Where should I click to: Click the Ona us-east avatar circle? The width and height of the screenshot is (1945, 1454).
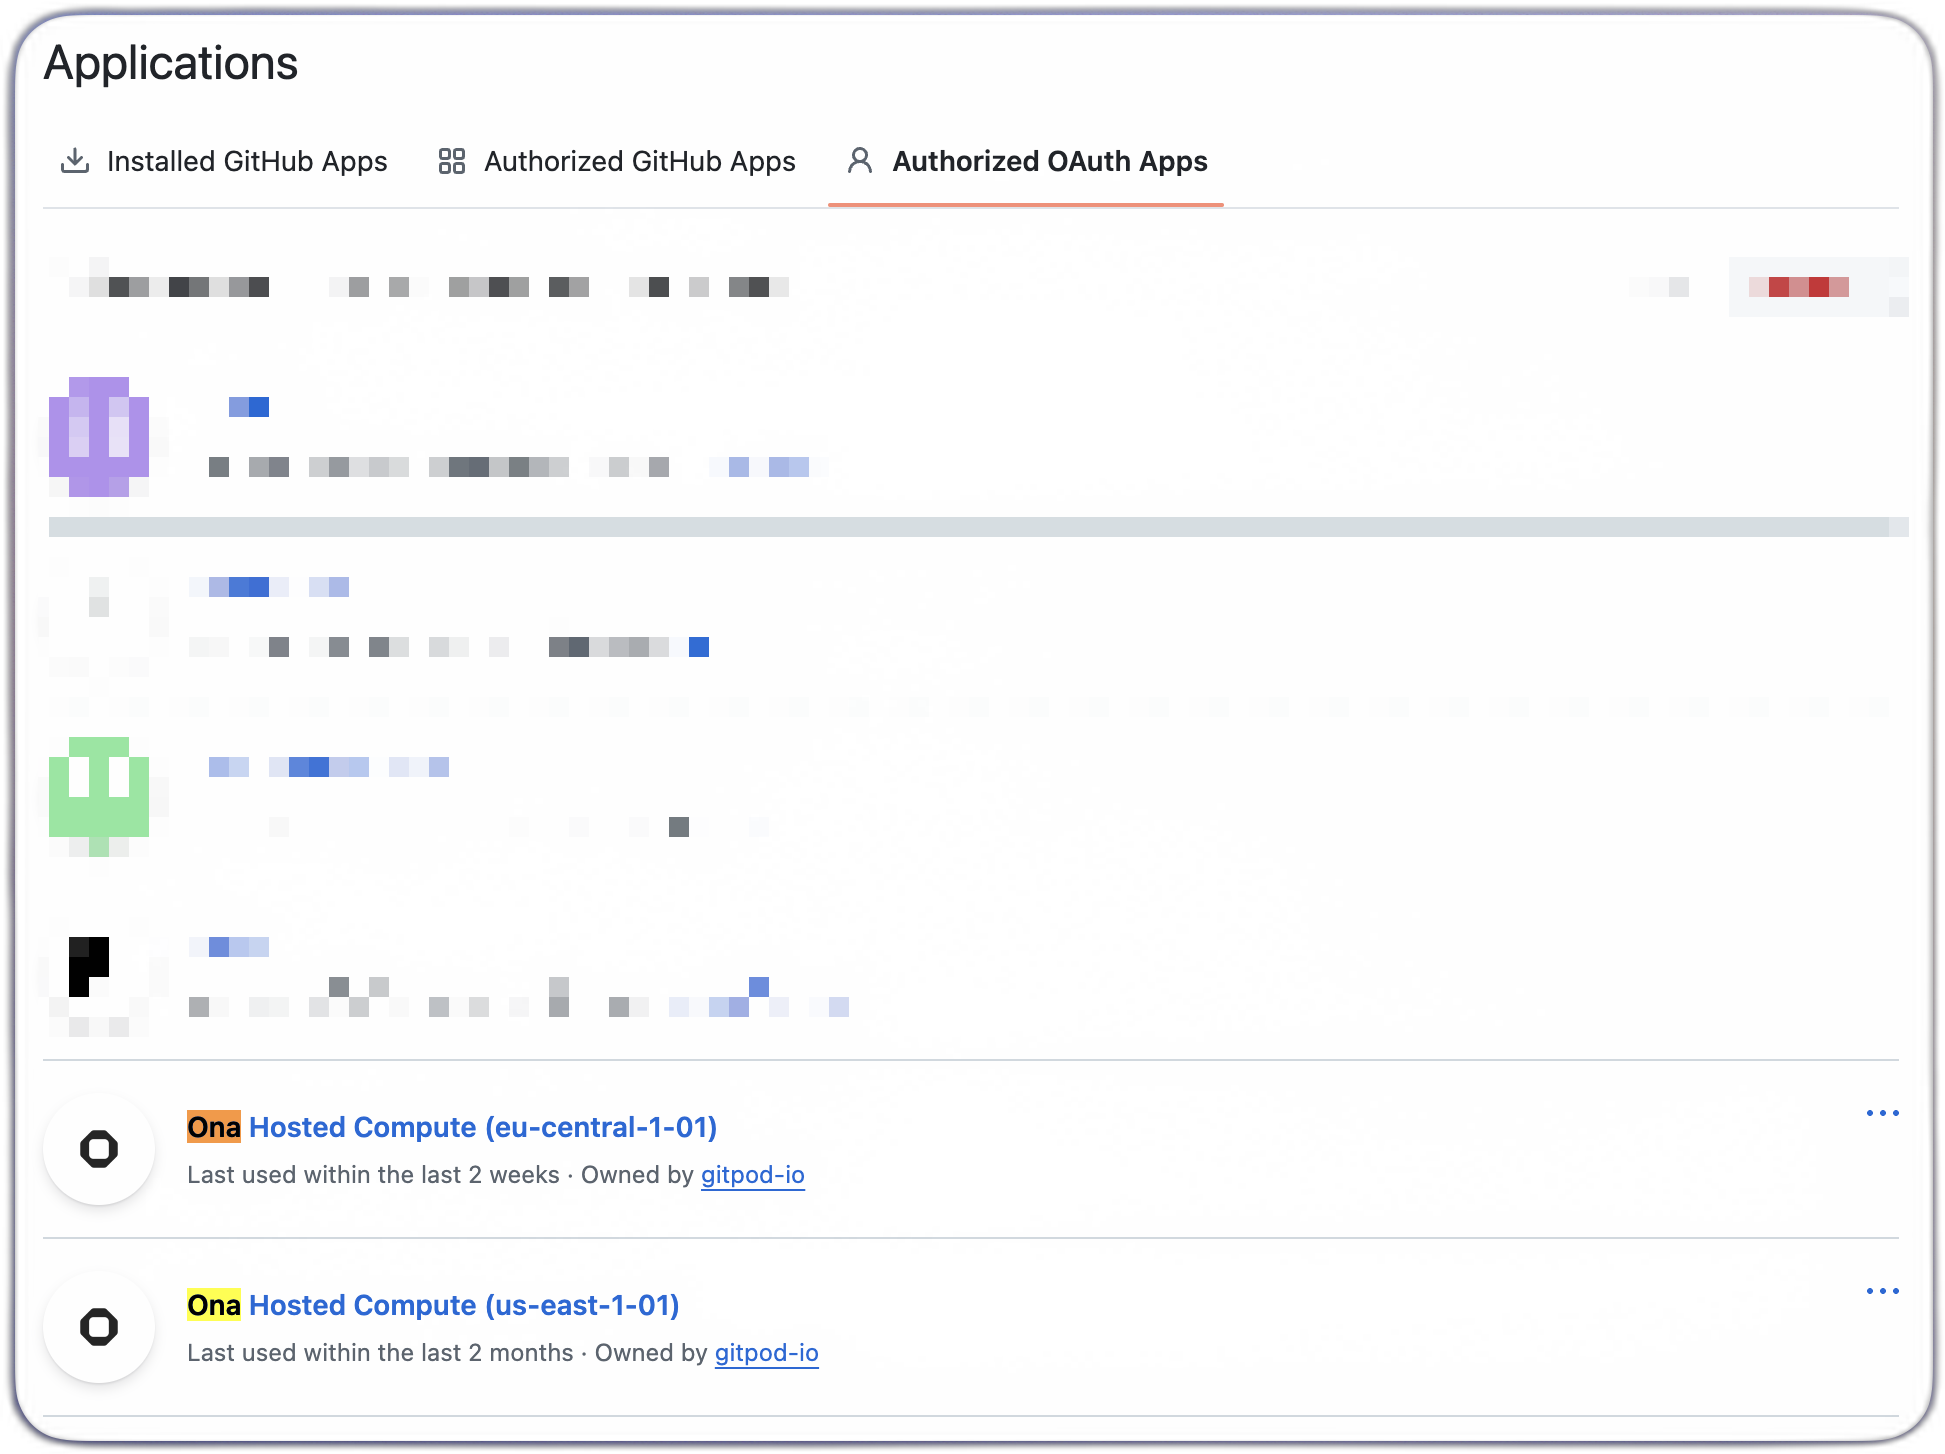coord(98,1327)
